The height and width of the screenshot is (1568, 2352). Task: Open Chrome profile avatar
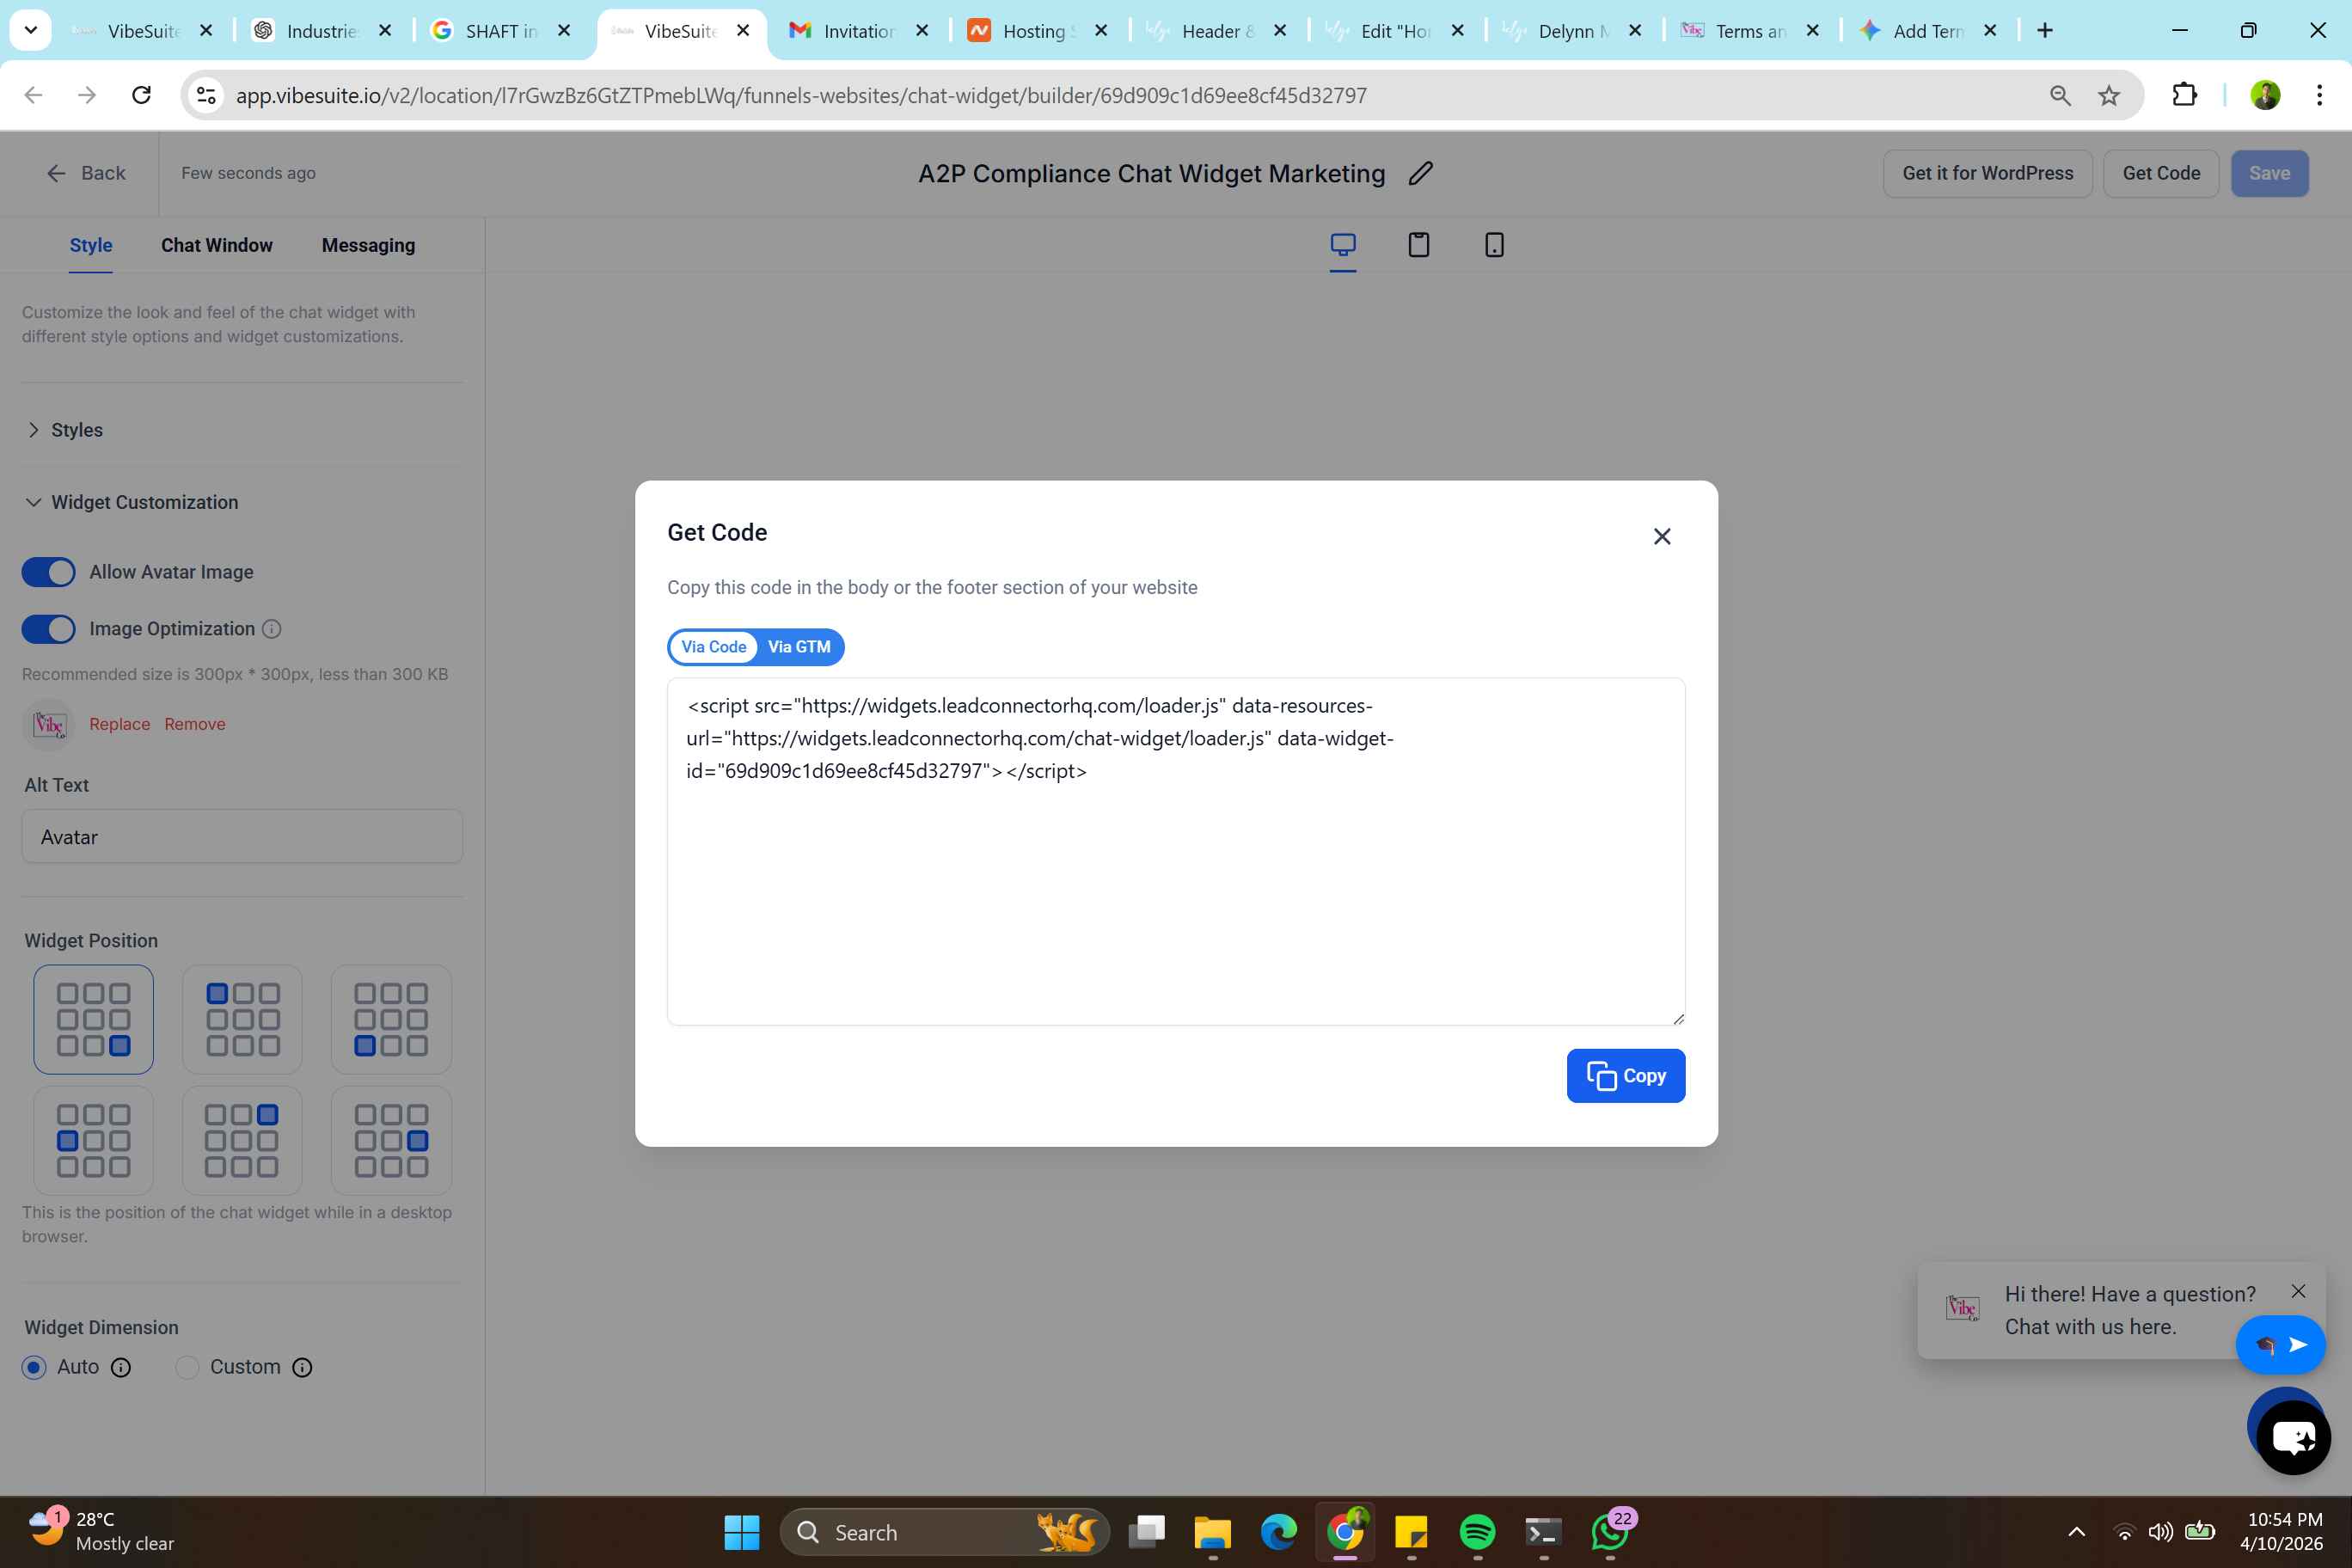(2265, 95)
